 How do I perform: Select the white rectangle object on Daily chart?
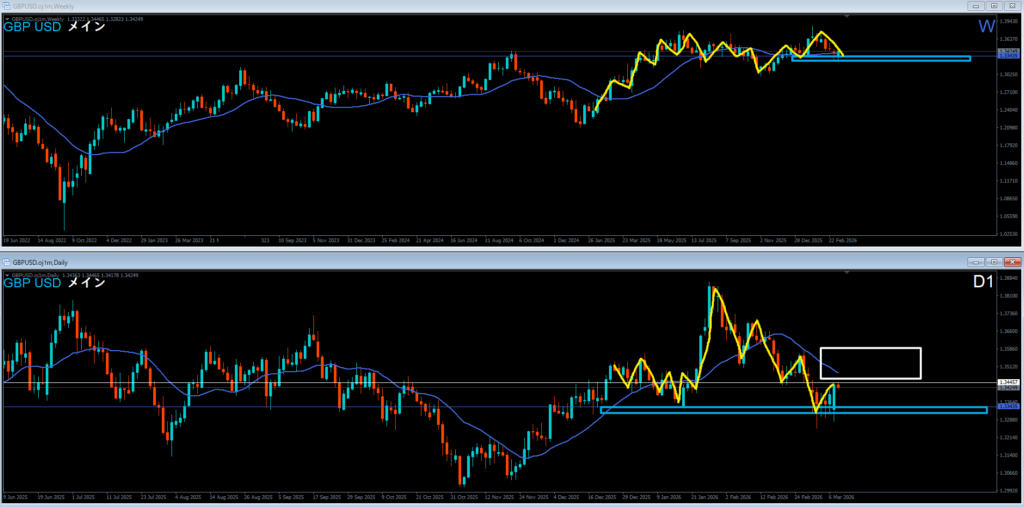click(x=871, y=363)
